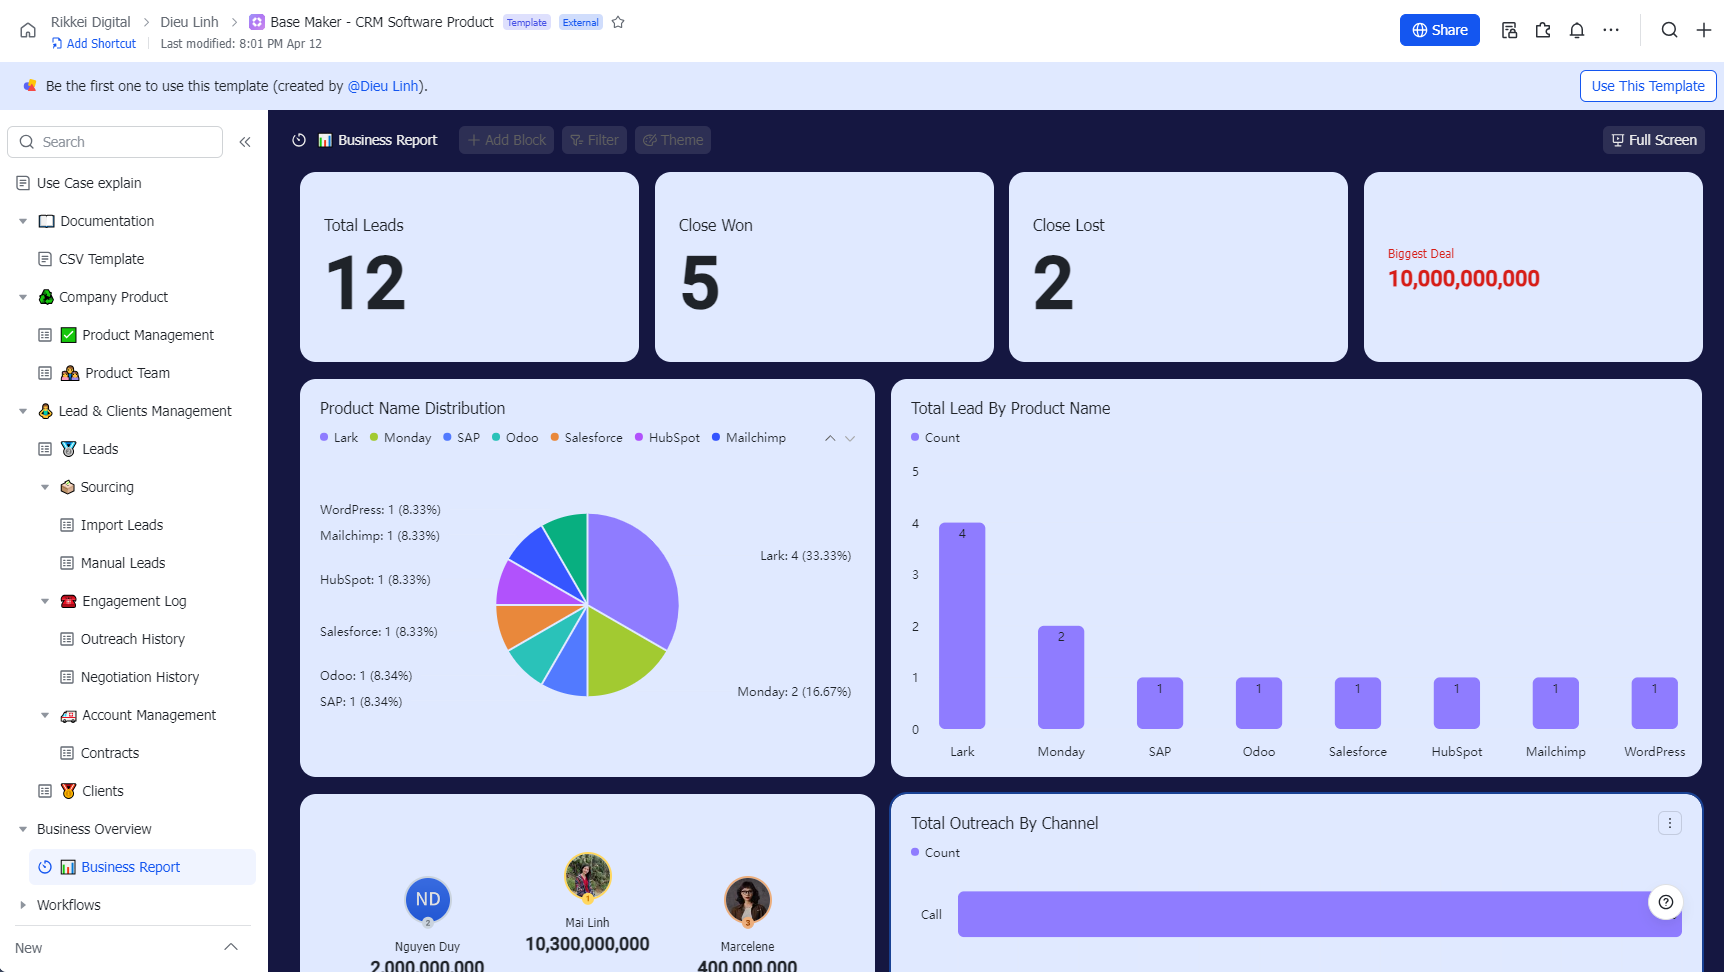Viewport: 1724px width, 972px height.
Task: Open the more options ellipsis in the header
Action: tap(1611, 30)
